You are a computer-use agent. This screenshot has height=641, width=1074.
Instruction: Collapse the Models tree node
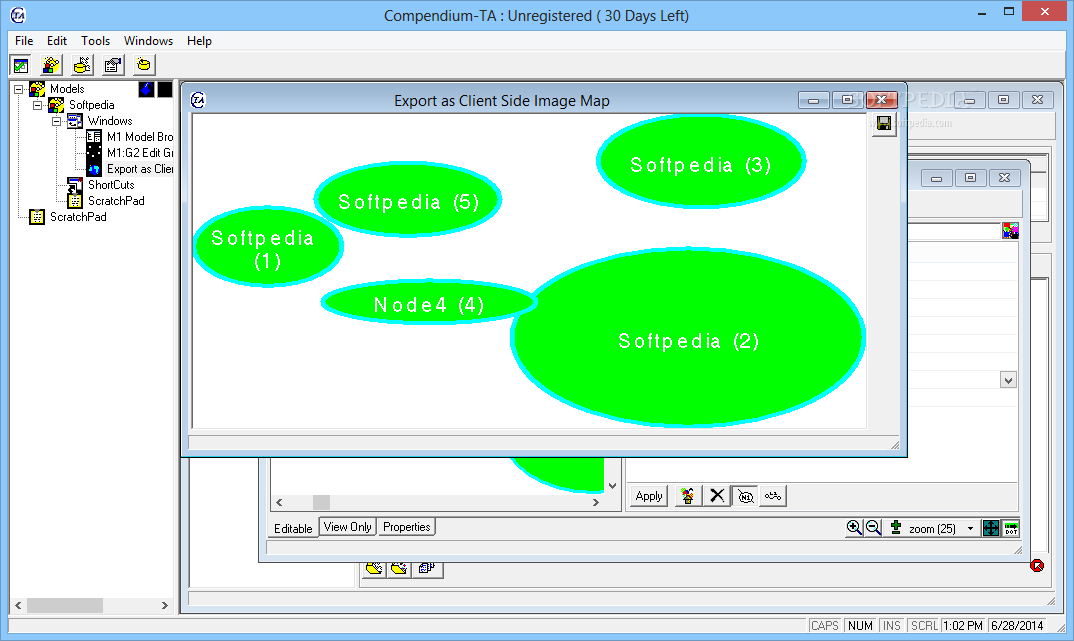pos(18,89)
